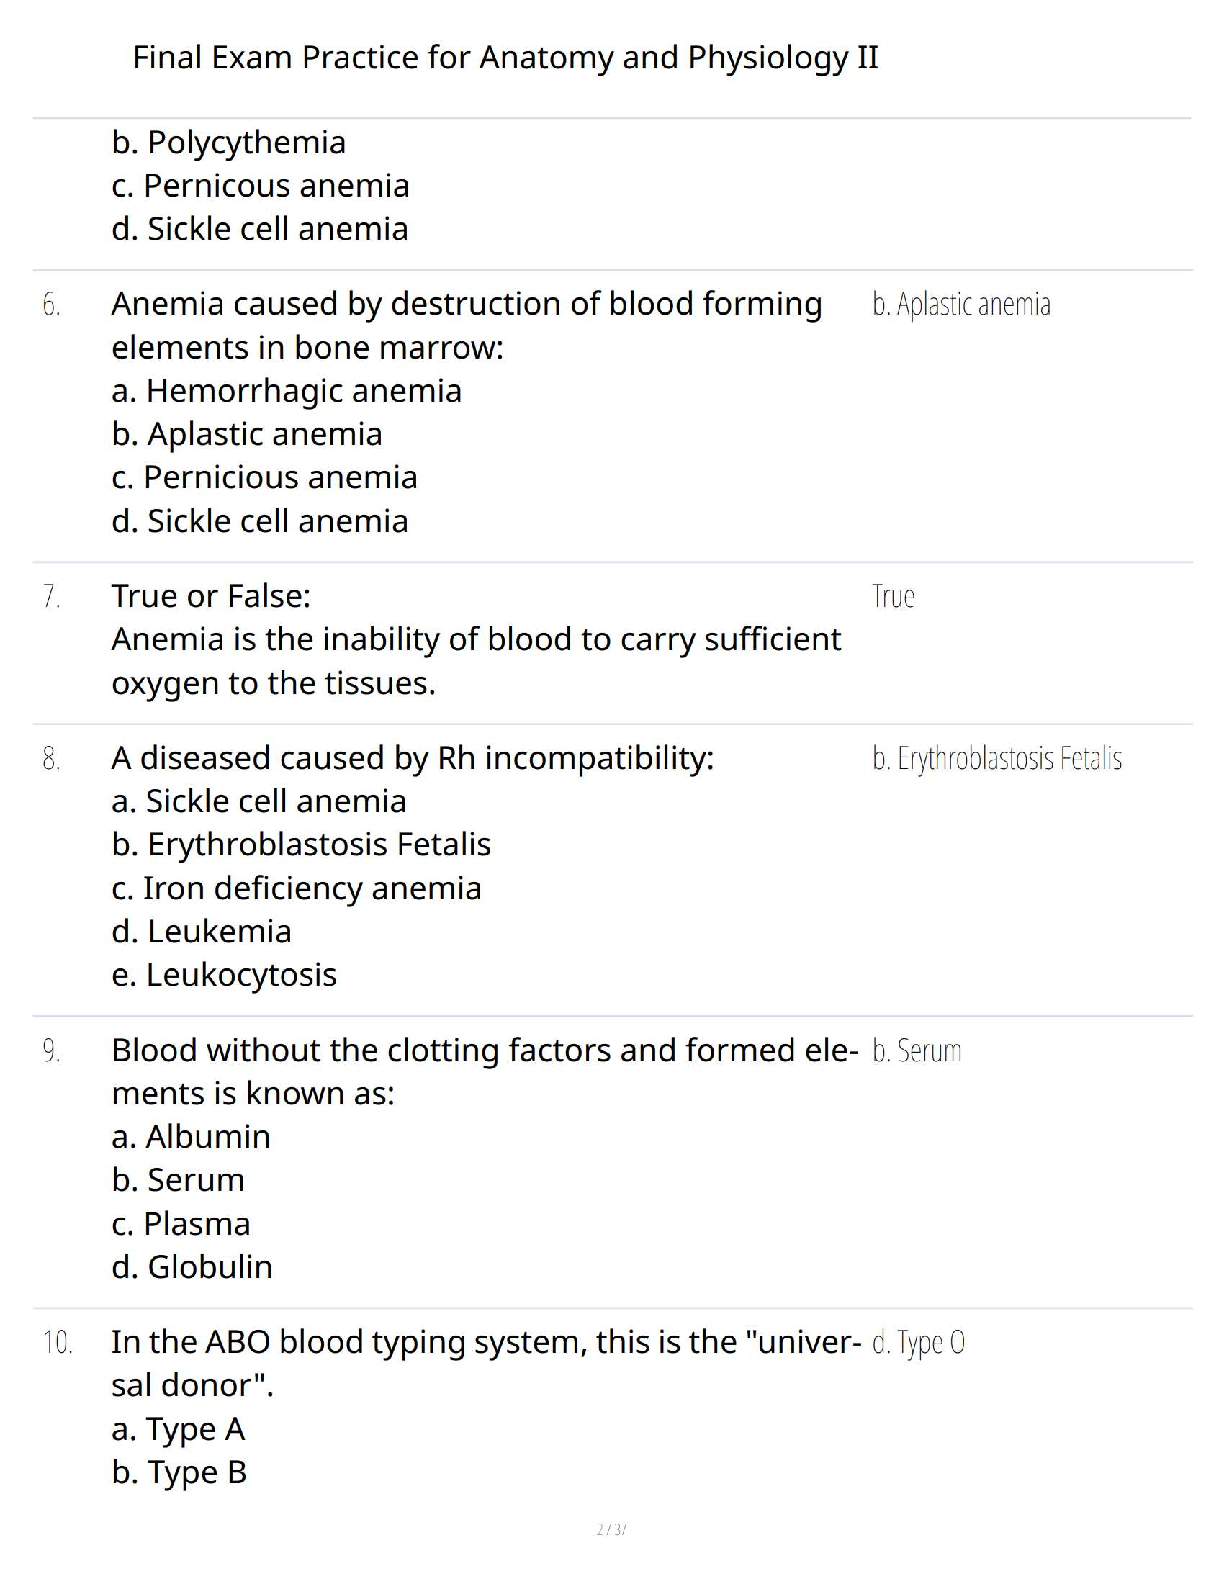Viewport: 1224px width, 1584px height.
Task: Click the misspelled "c. Pernicous anemia" option
Action: point(260,186)
